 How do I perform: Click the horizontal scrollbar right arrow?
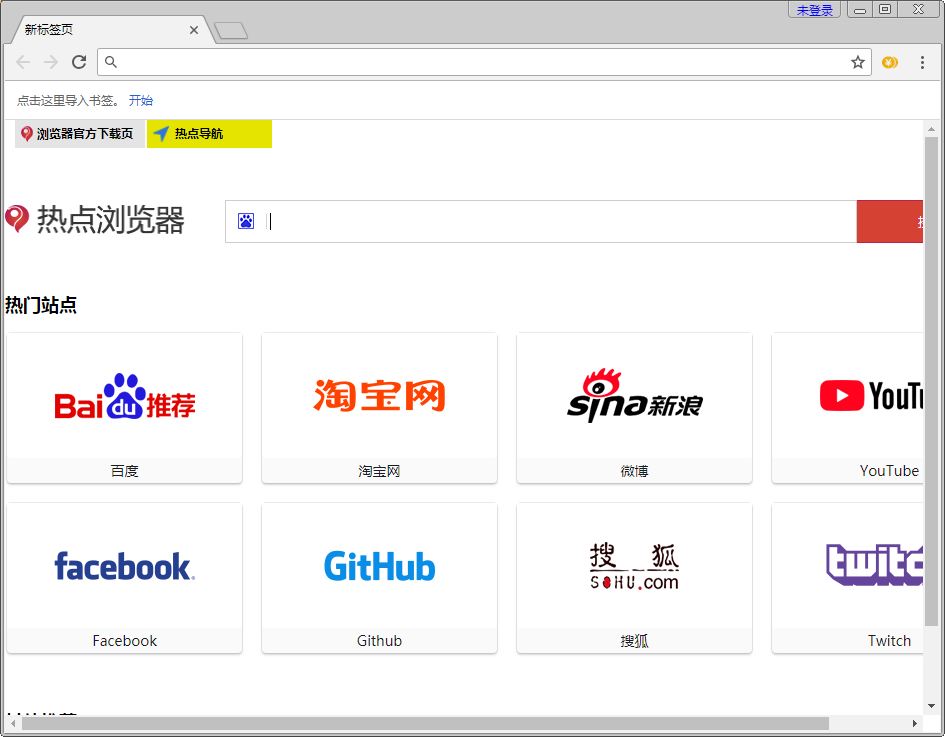914,723
